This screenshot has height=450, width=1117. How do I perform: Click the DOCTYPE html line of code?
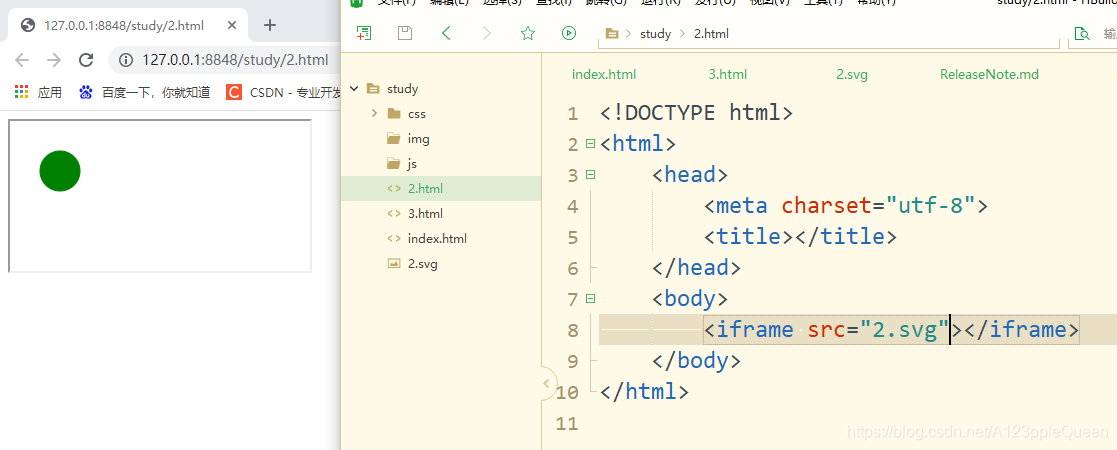[x=697, y=112]
